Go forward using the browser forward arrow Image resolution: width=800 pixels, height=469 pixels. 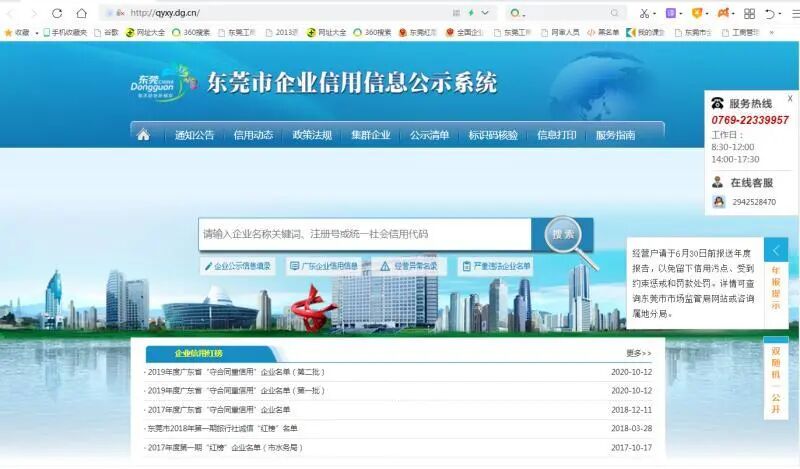pos(34,13)
